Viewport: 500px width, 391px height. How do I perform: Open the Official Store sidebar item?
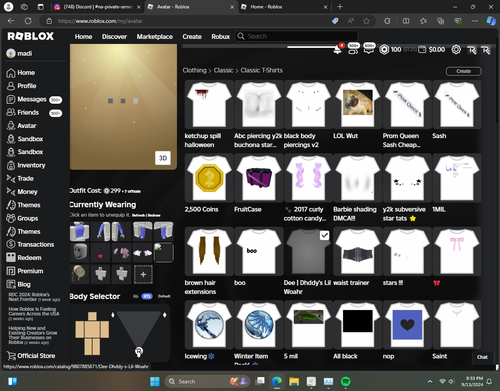31,356
